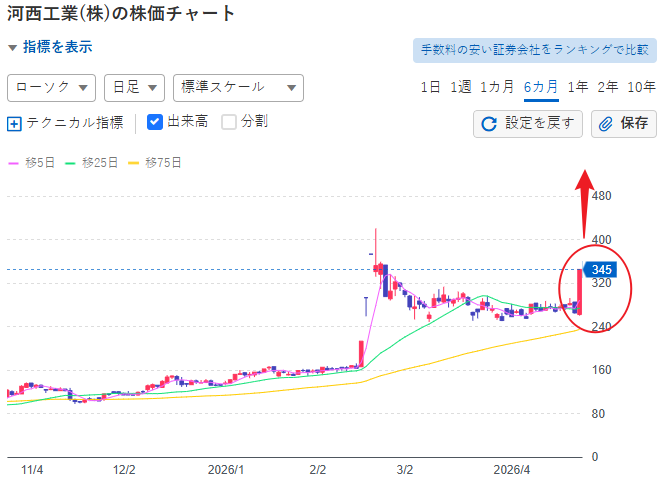Click the 3/2 date axis label
The width and height of the screenshot is (668, 485).
405,470
